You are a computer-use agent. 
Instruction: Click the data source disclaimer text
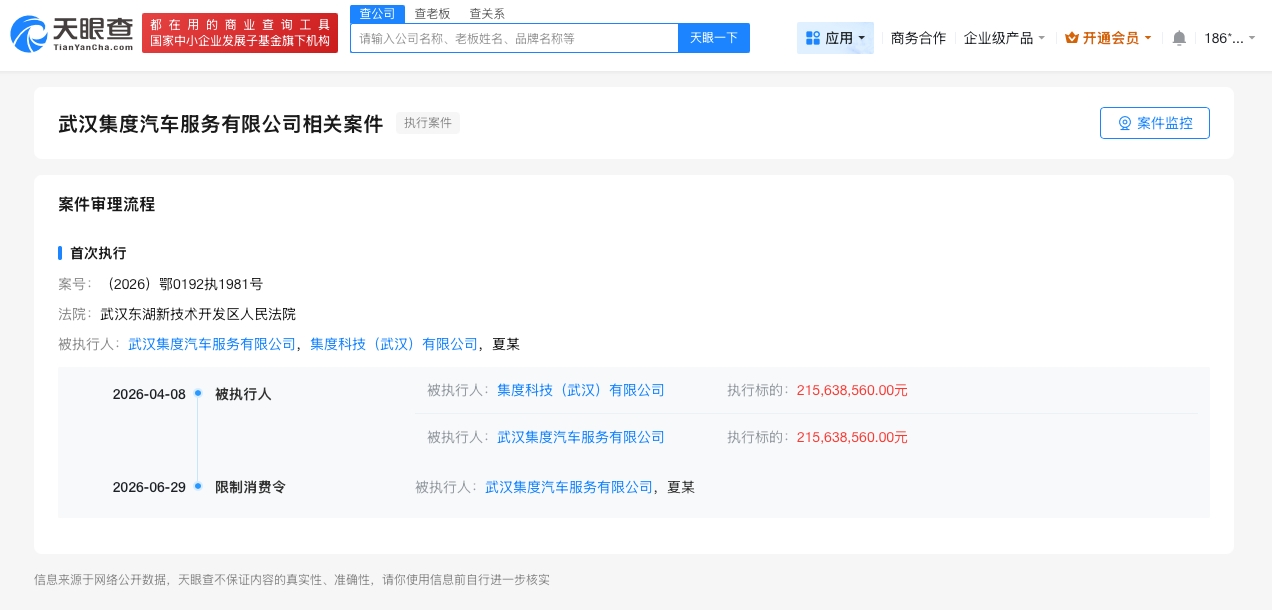292,580
